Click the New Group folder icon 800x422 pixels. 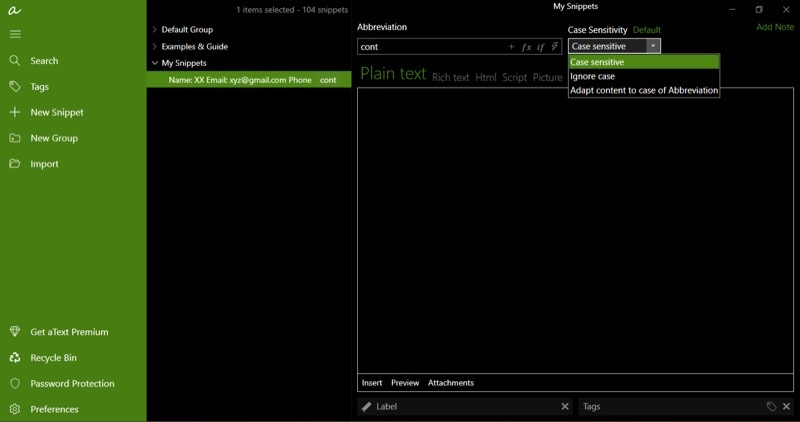[x=15, y=138]
